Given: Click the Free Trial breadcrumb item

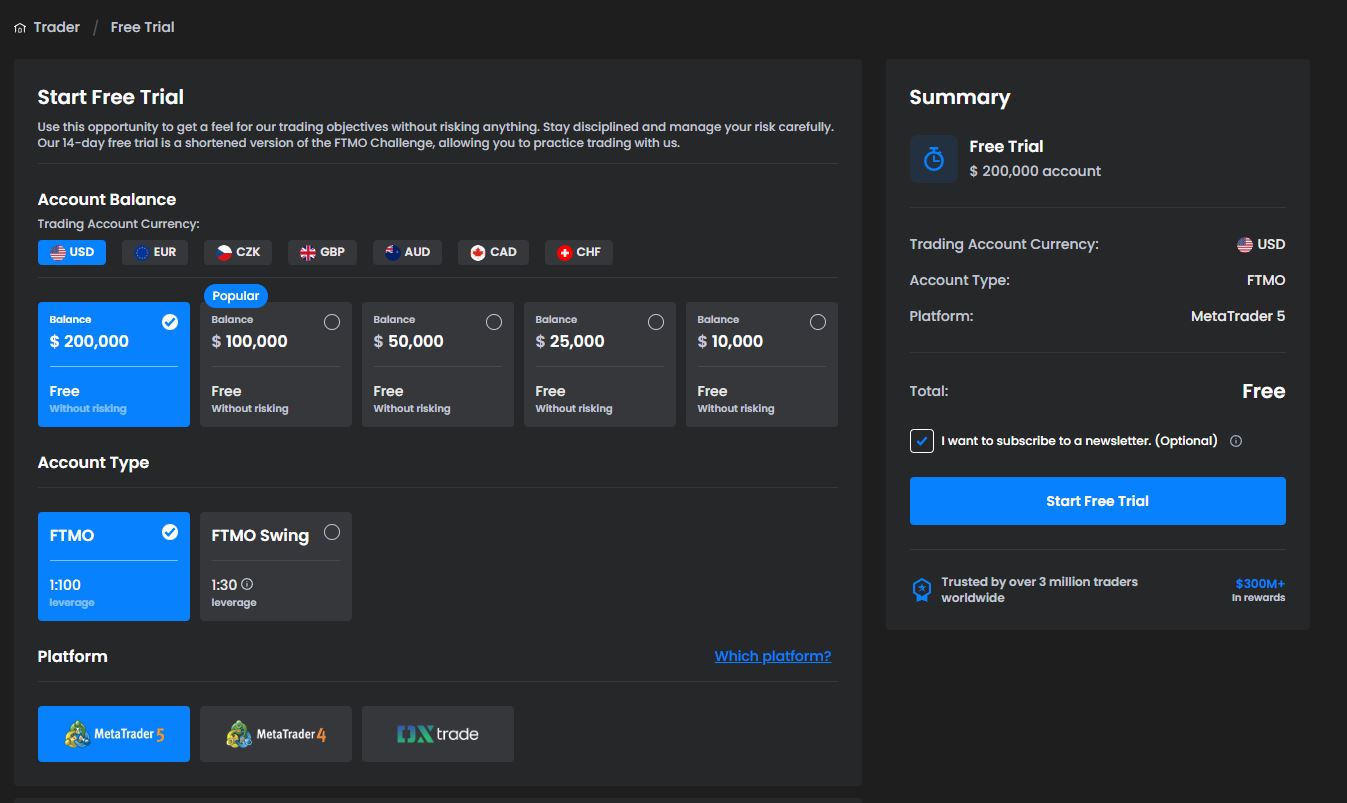Looking at the screenshot, I should (141, 27).
